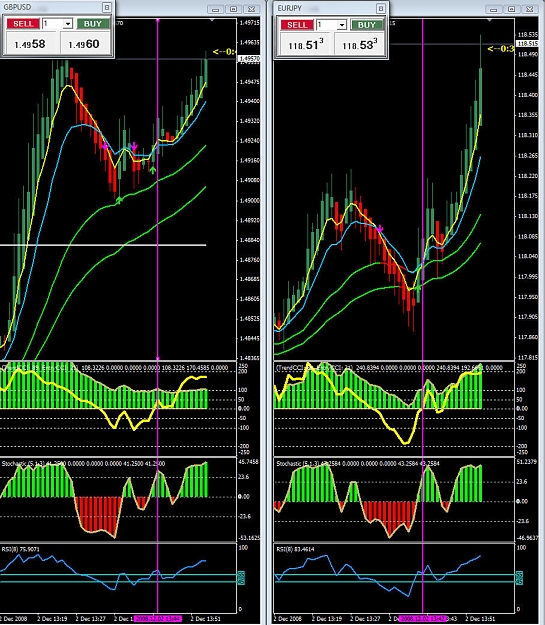Click the EURJPY title bar text
545x625 pixels.
[289, 8]
